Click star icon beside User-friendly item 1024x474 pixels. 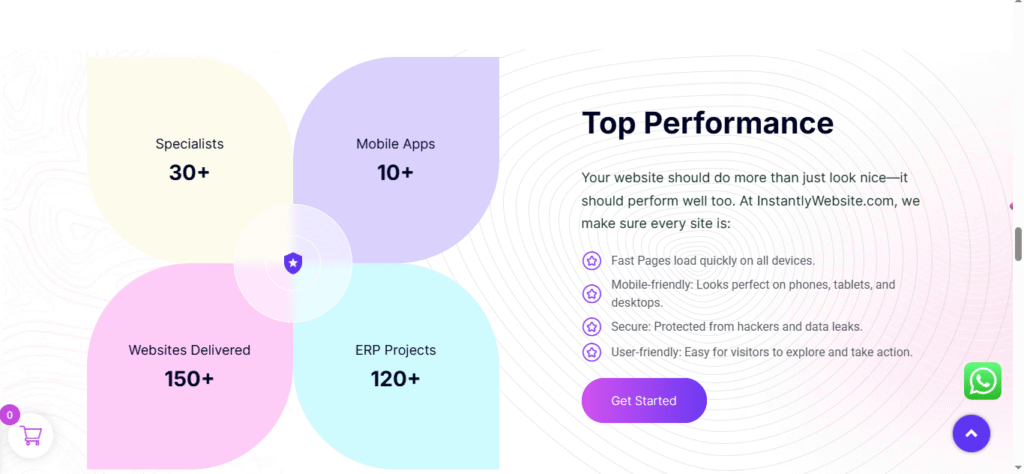pos(591,352)
